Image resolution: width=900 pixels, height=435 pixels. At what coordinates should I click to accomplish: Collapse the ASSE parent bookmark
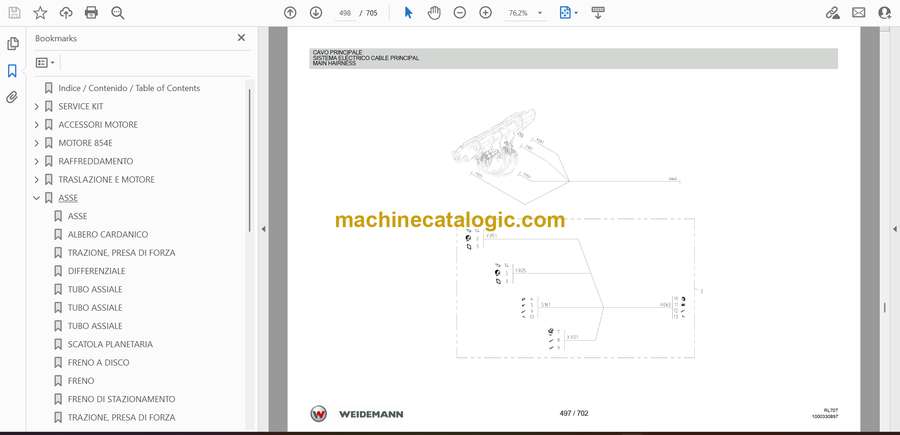point(37,198)
